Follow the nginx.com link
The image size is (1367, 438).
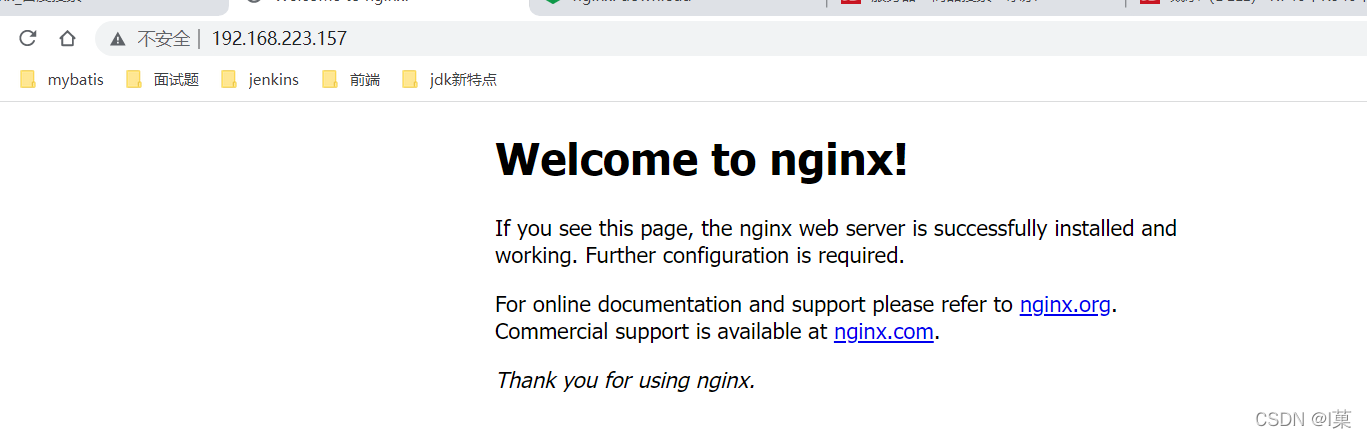pos(884,332)
